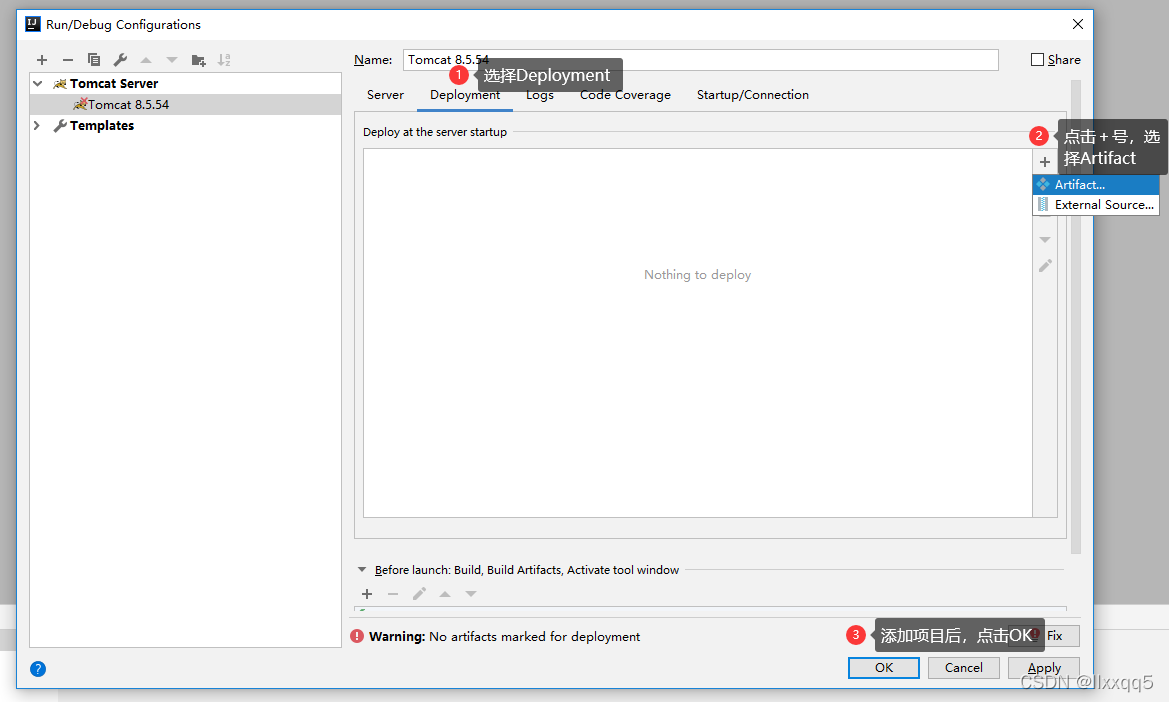Viewport: 1169px width, 702px height.
Task: Click the right panel vertical scrollbar
Action: point(1076,317)
